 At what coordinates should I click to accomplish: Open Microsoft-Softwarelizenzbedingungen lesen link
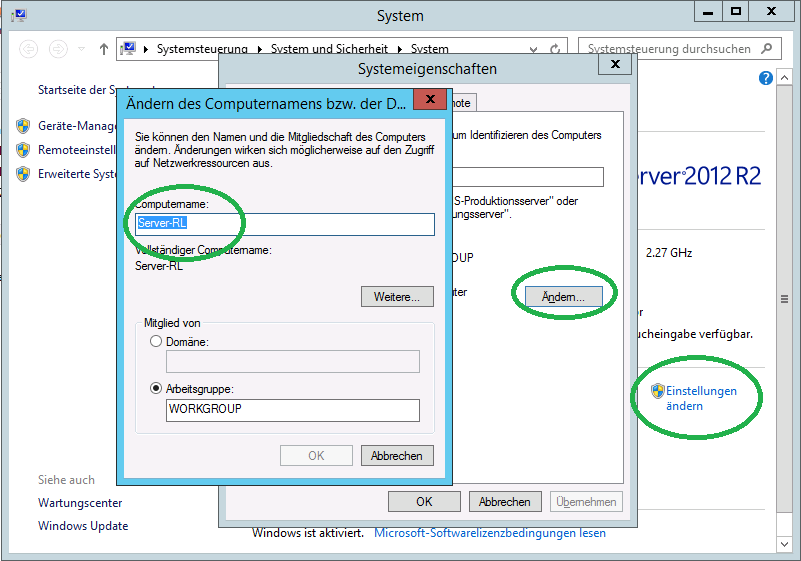(x=489, y=533)
